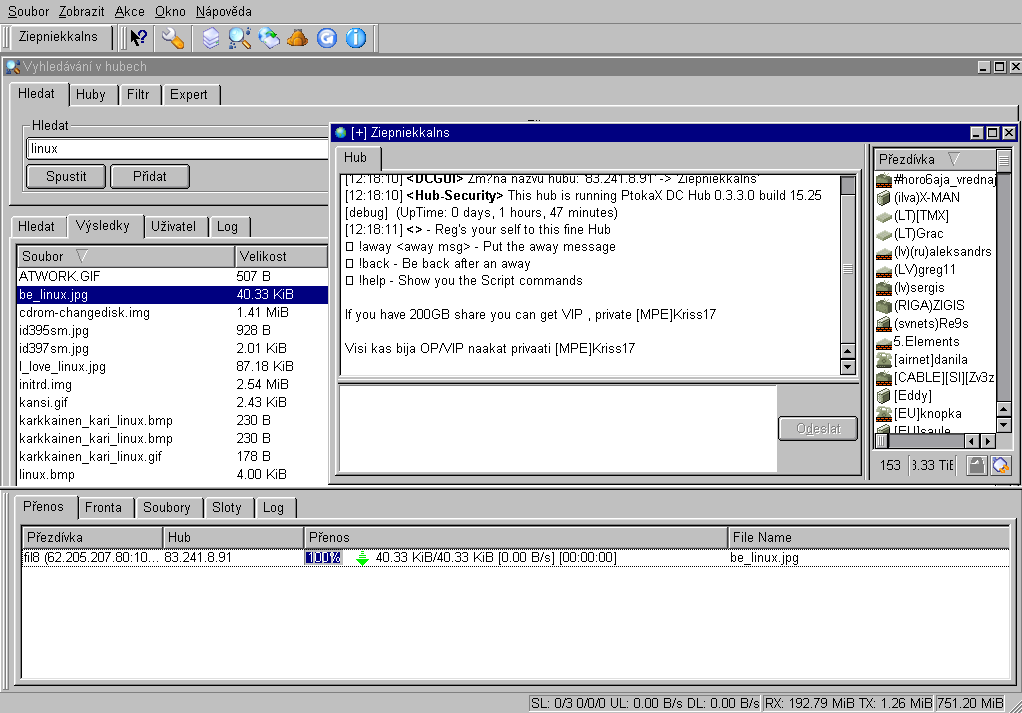
Task: Switch to the Fronta tab
Action: (x=103, y=507)
